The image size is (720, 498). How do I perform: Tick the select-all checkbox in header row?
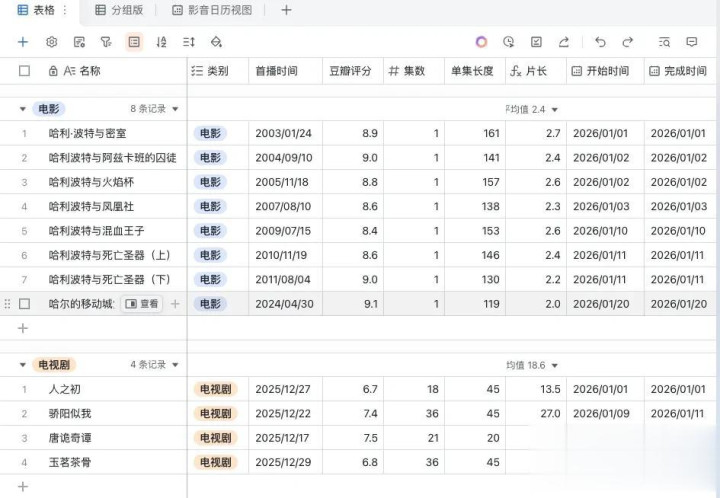pyautogui.click(x=25, y=71)
